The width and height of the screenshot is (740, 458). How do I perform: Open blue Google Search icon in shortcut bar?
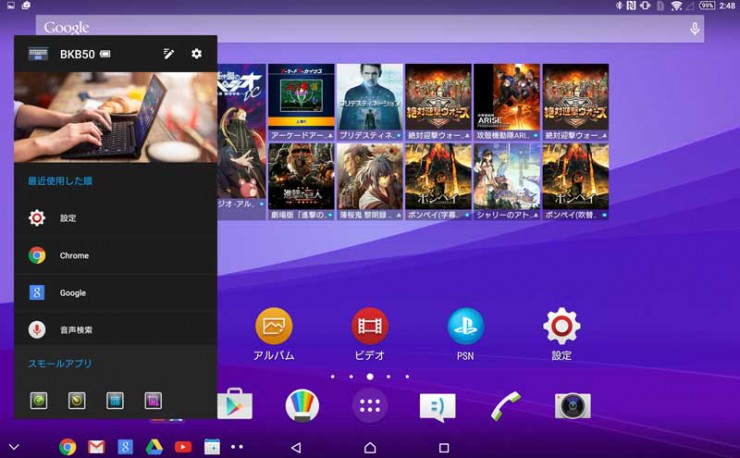[125, 447]
